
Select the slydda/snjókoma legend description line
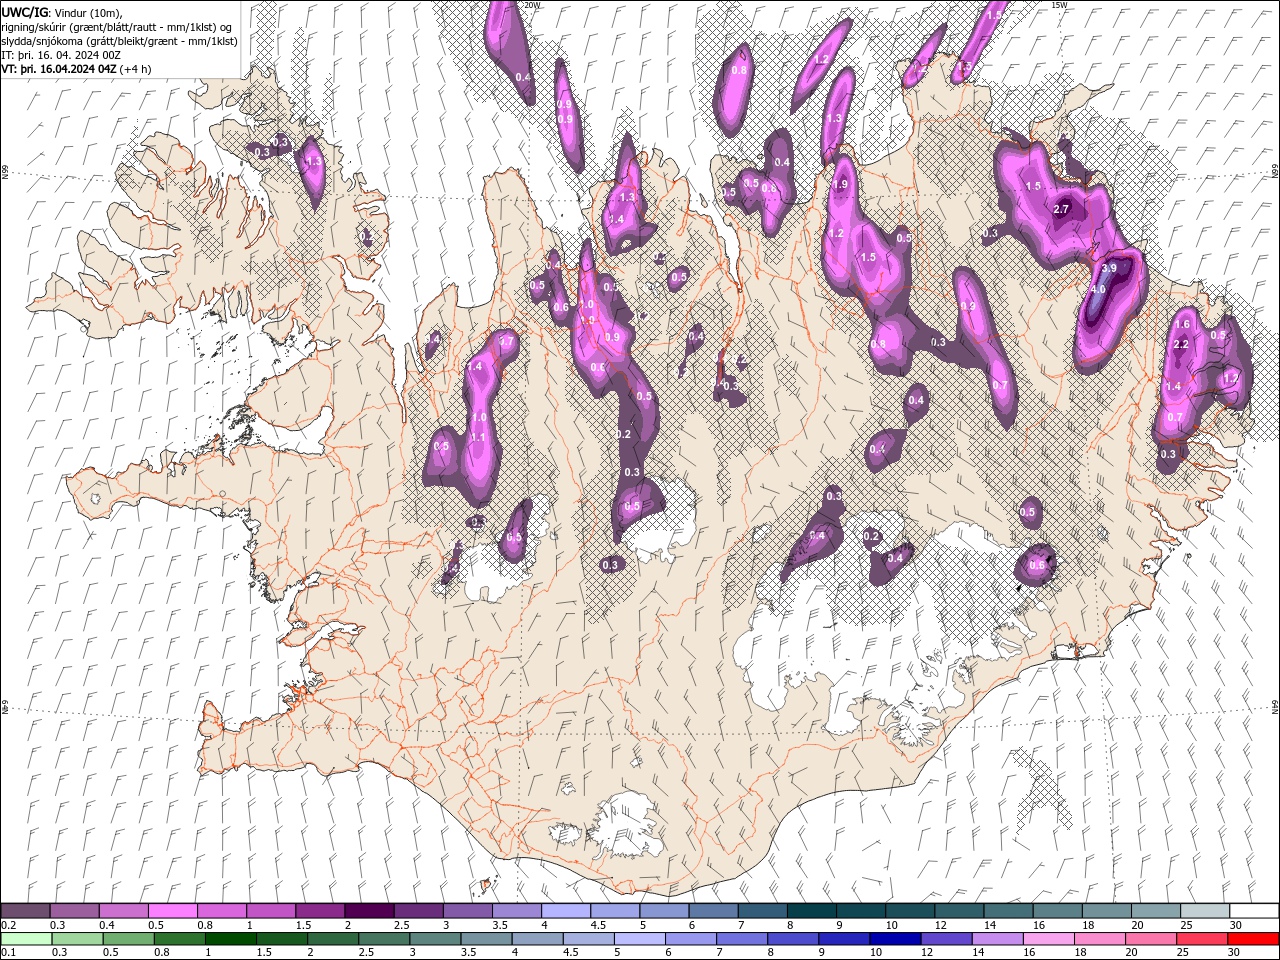click(x=119, y=41)
